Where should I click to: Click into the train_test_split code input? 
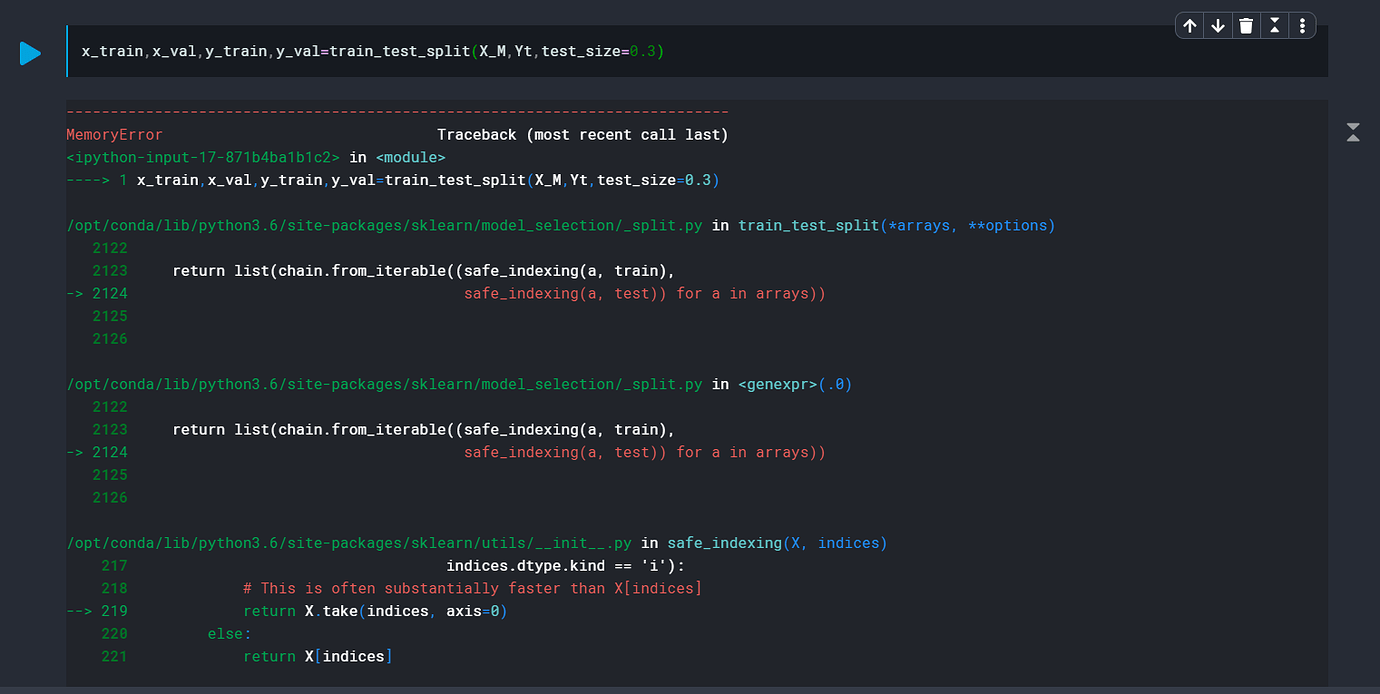click(697, 51)
